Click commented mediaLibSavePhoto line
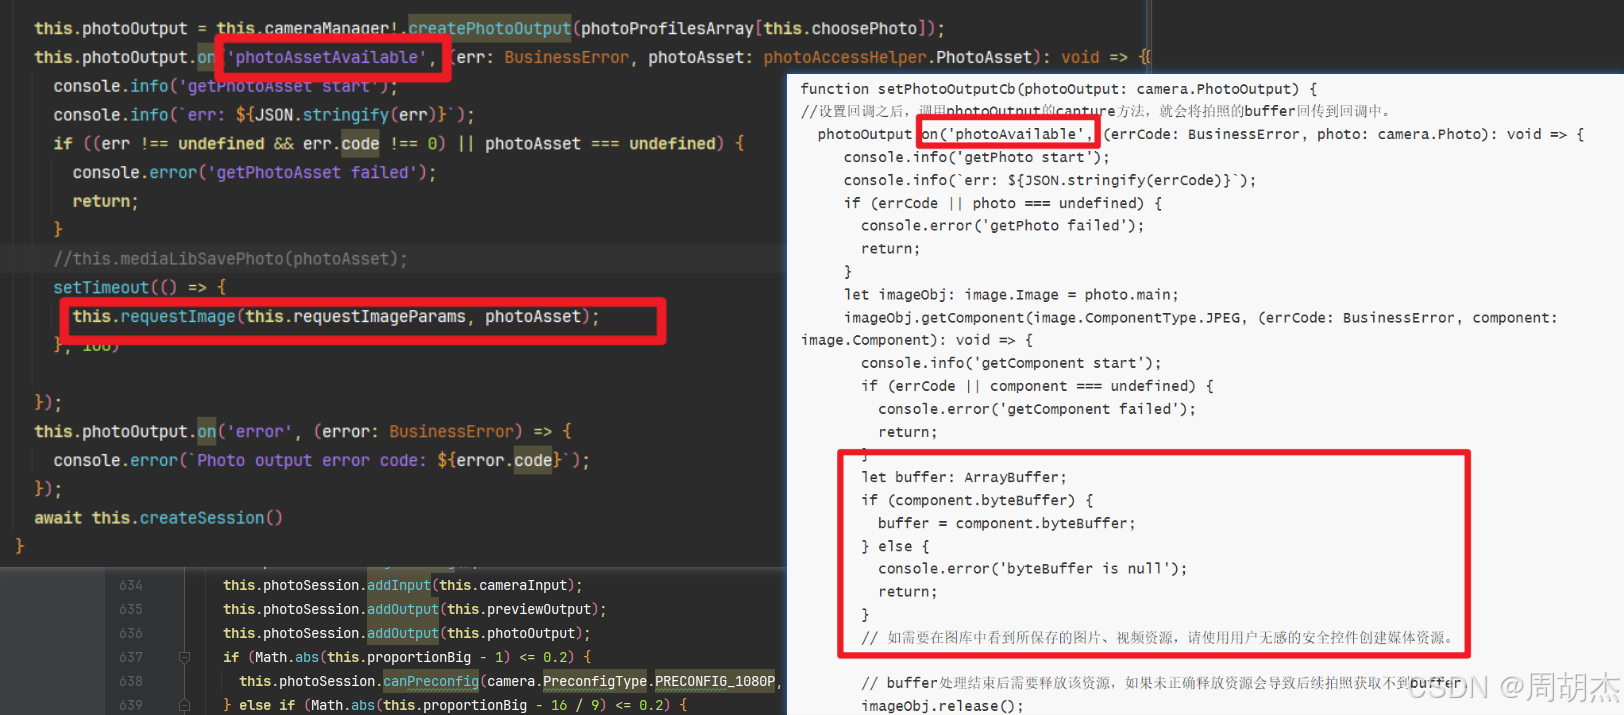This screenshot has width=1624, height=715. pyautogui.click(x=230, y=258)
